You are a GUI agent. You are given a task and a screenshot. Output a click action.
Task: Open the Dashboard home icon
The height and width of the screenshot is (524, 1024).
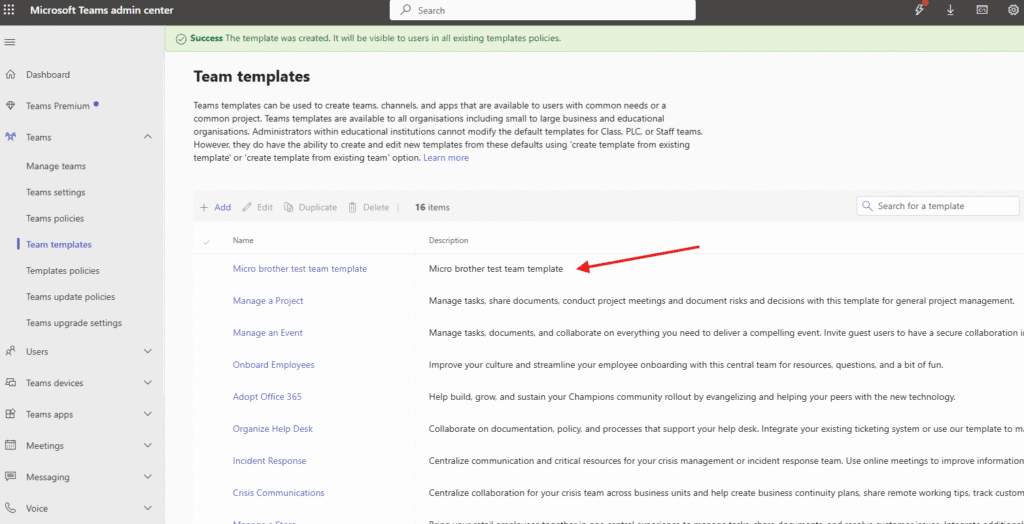[10, 75]
